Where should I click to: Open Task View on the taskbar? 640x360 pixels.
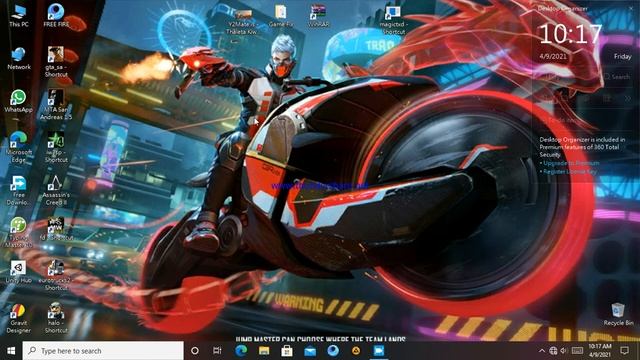click(x=217, y=351)
